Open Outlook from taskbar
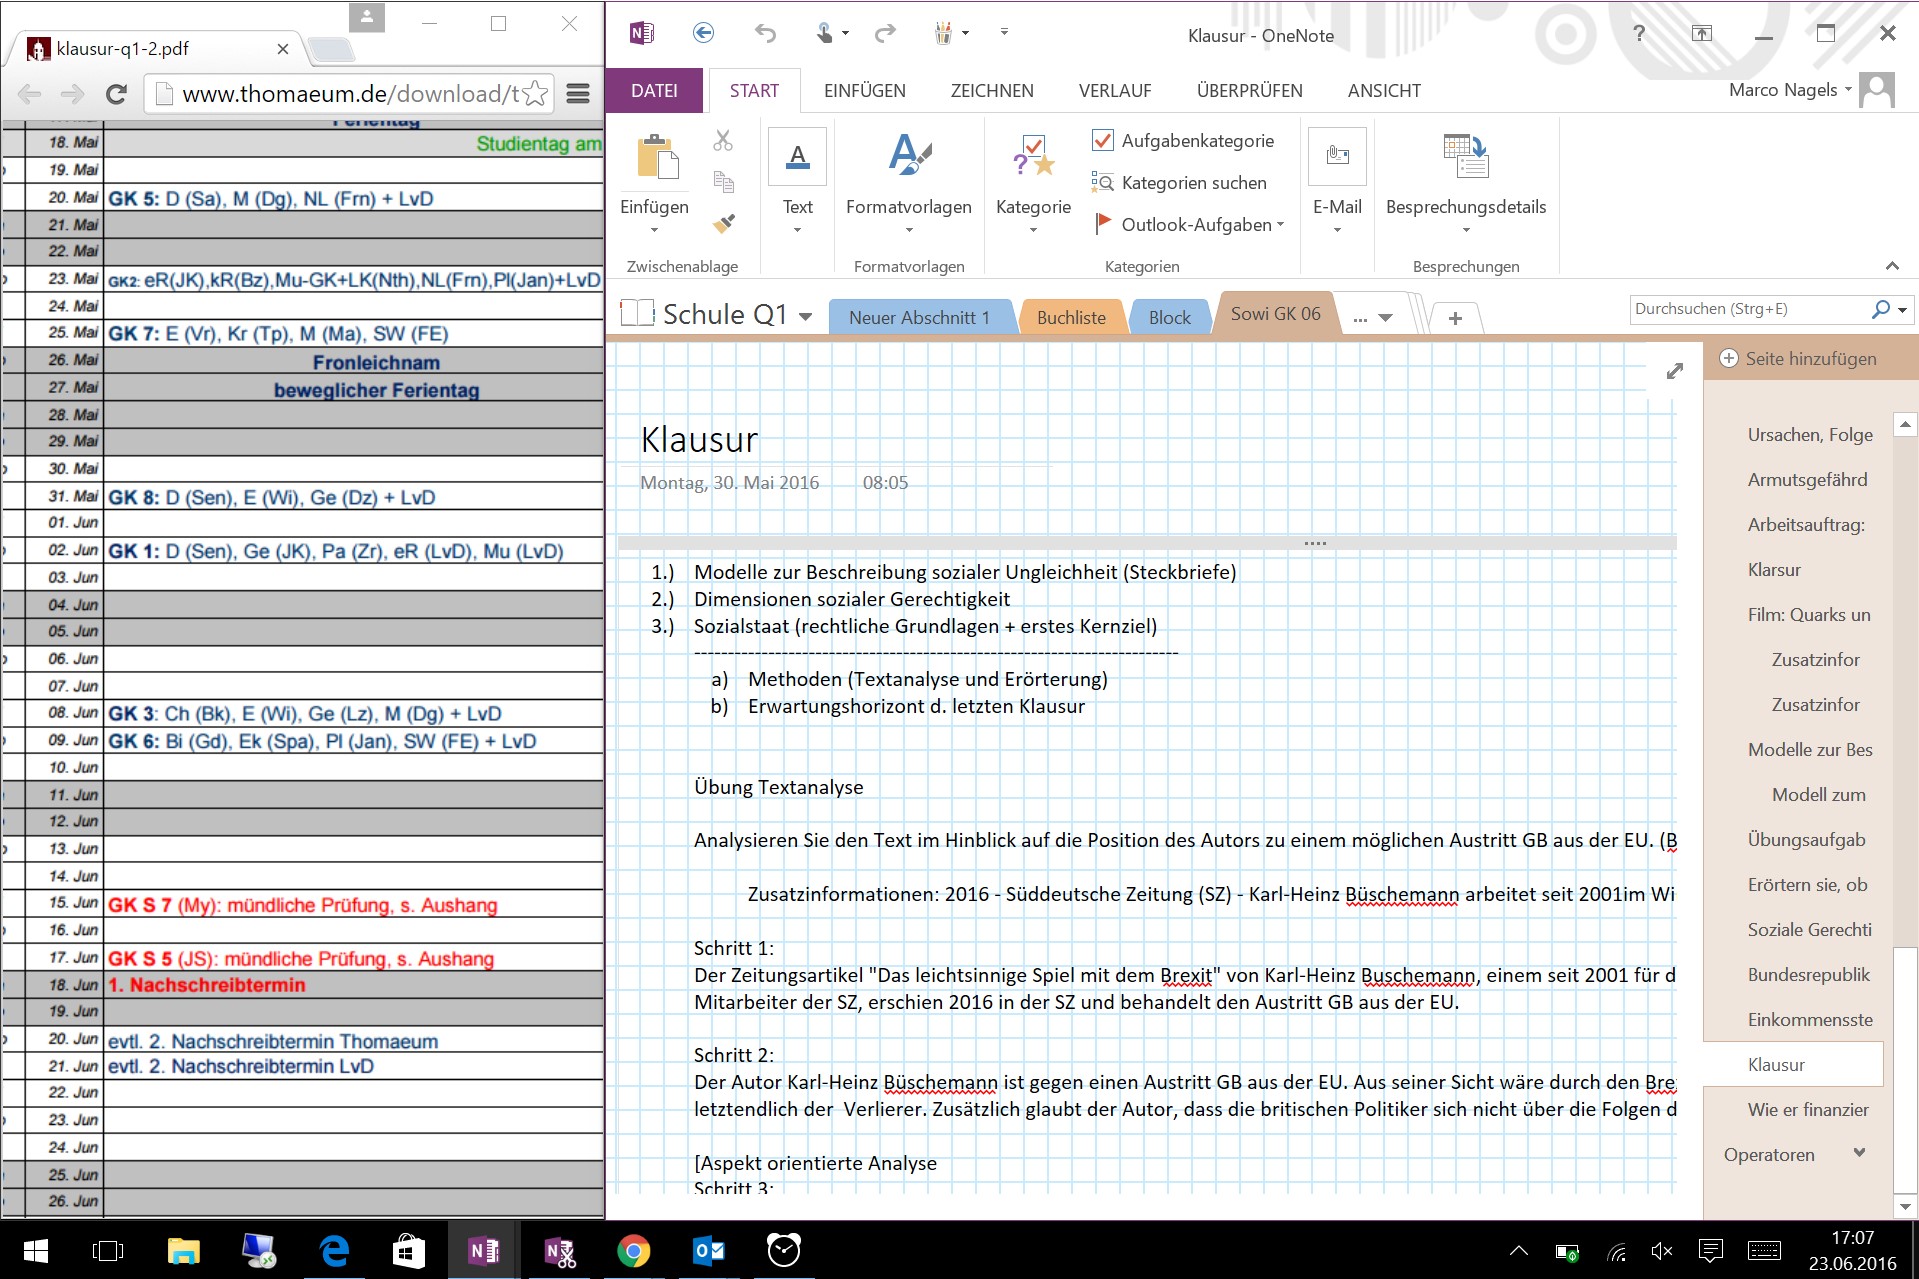This screenshot has width=1919, height=1279. pos(709,1250)
